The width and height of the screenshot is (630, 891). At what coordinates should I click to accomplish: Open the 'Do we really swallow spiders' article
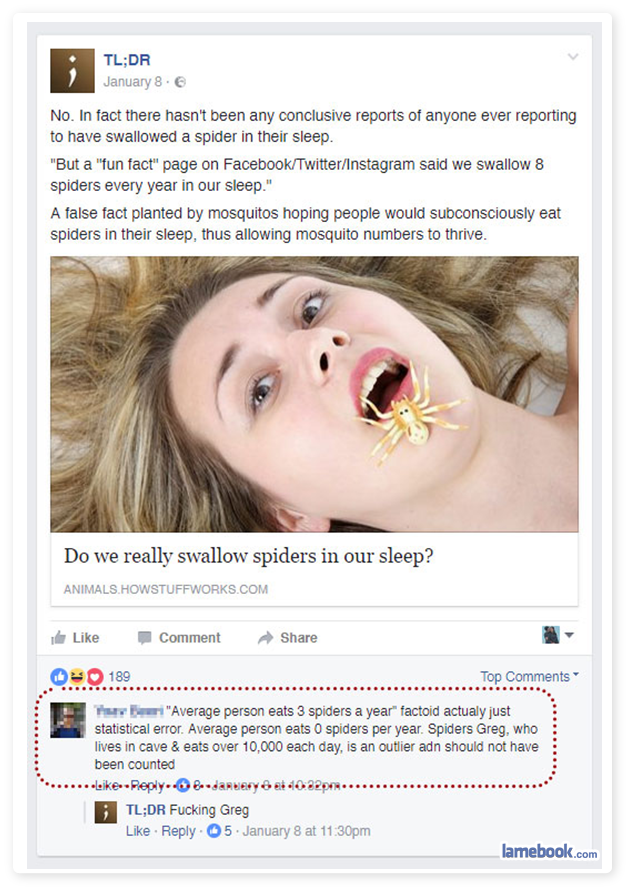249,556
